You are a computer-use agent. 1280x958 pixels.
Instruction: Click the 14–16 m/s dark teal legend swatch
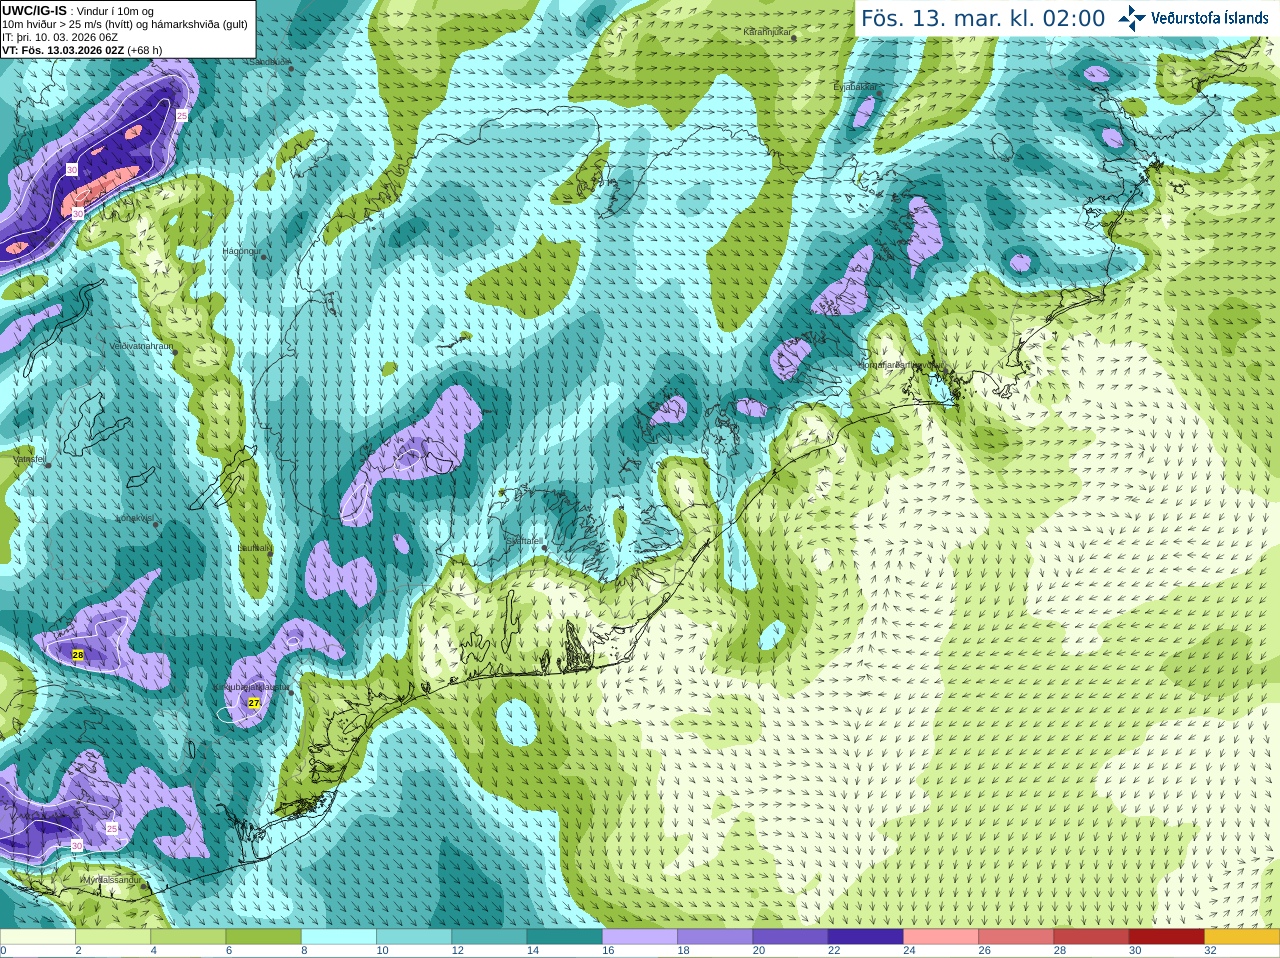(x=564, y=937)
